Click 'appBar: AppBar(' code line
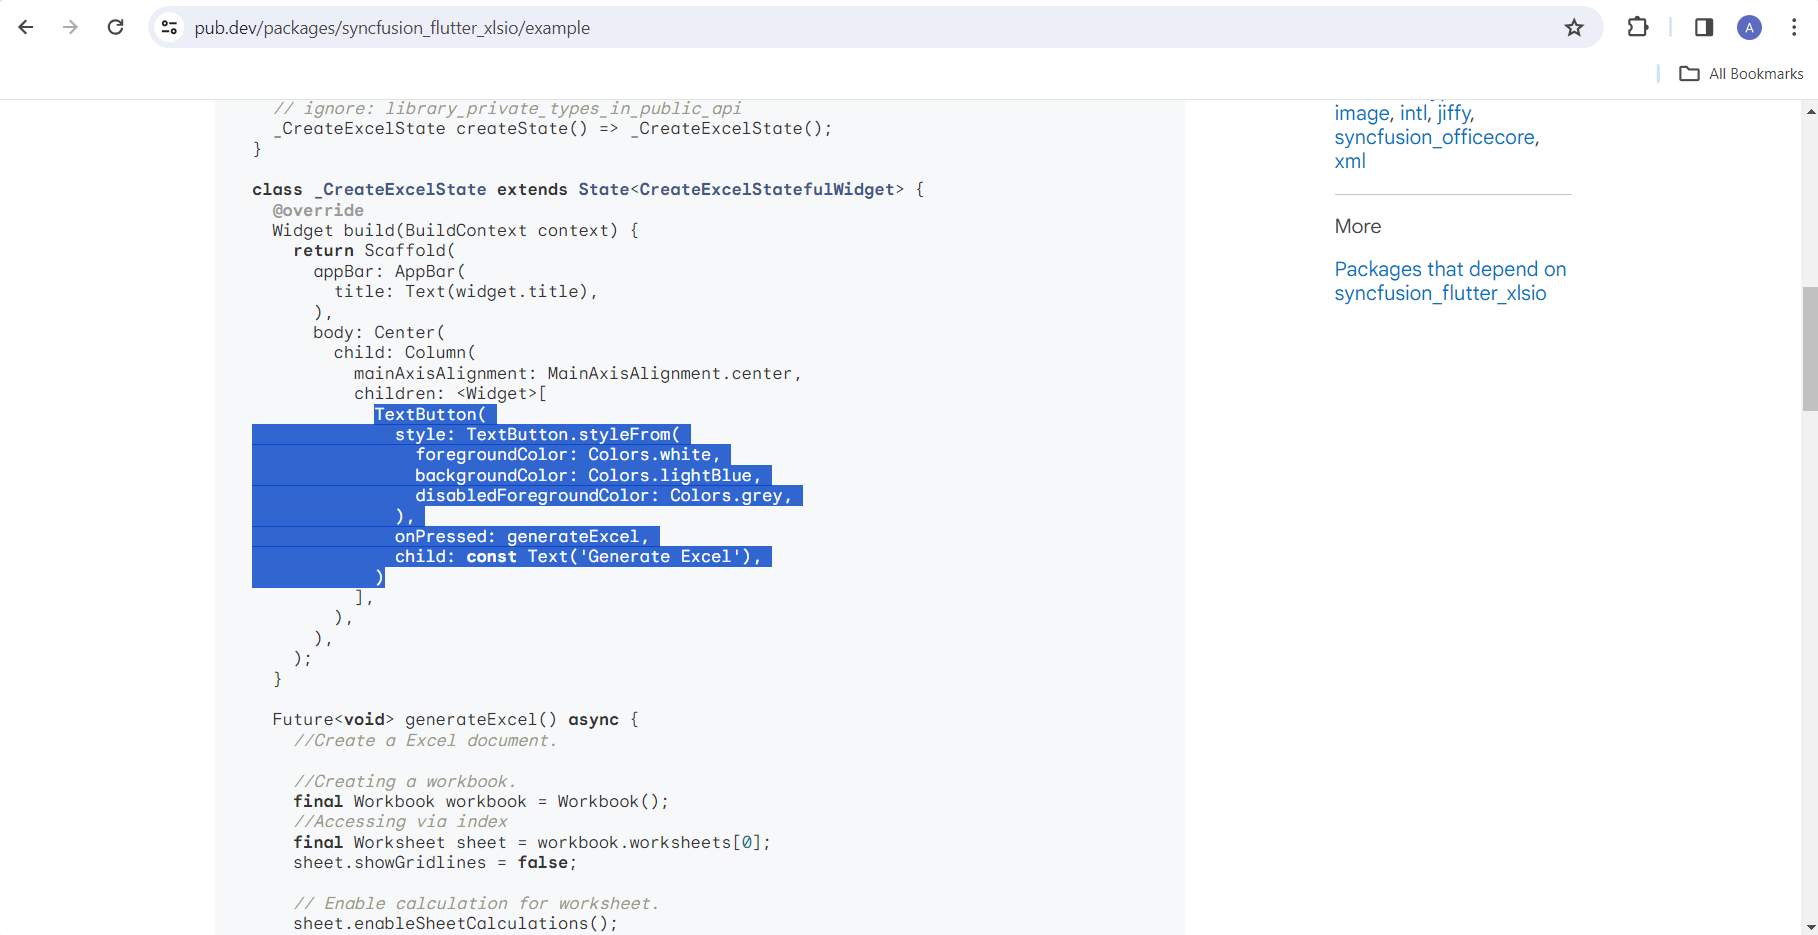 point(389,272)
